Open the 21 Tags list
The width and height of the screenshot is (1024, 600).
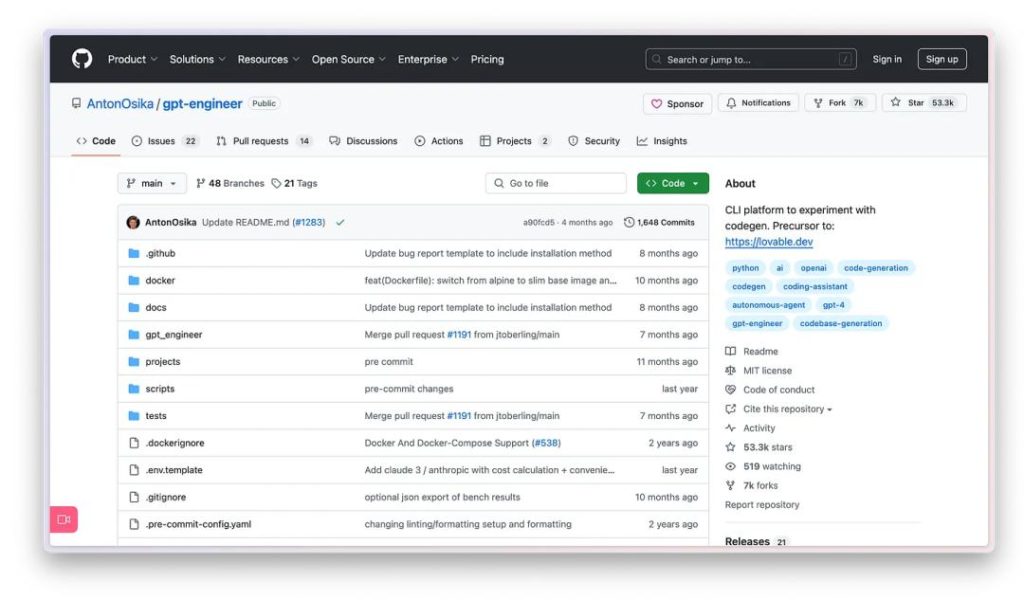click(294, 184)
